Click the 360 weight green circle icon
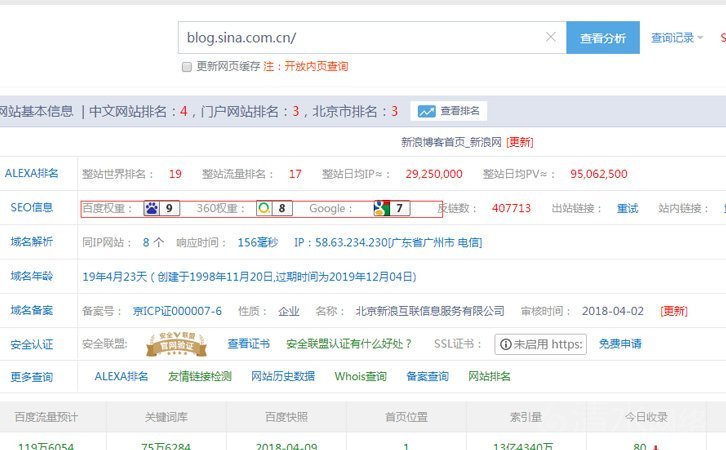726x450 pixels. point(264,208)
